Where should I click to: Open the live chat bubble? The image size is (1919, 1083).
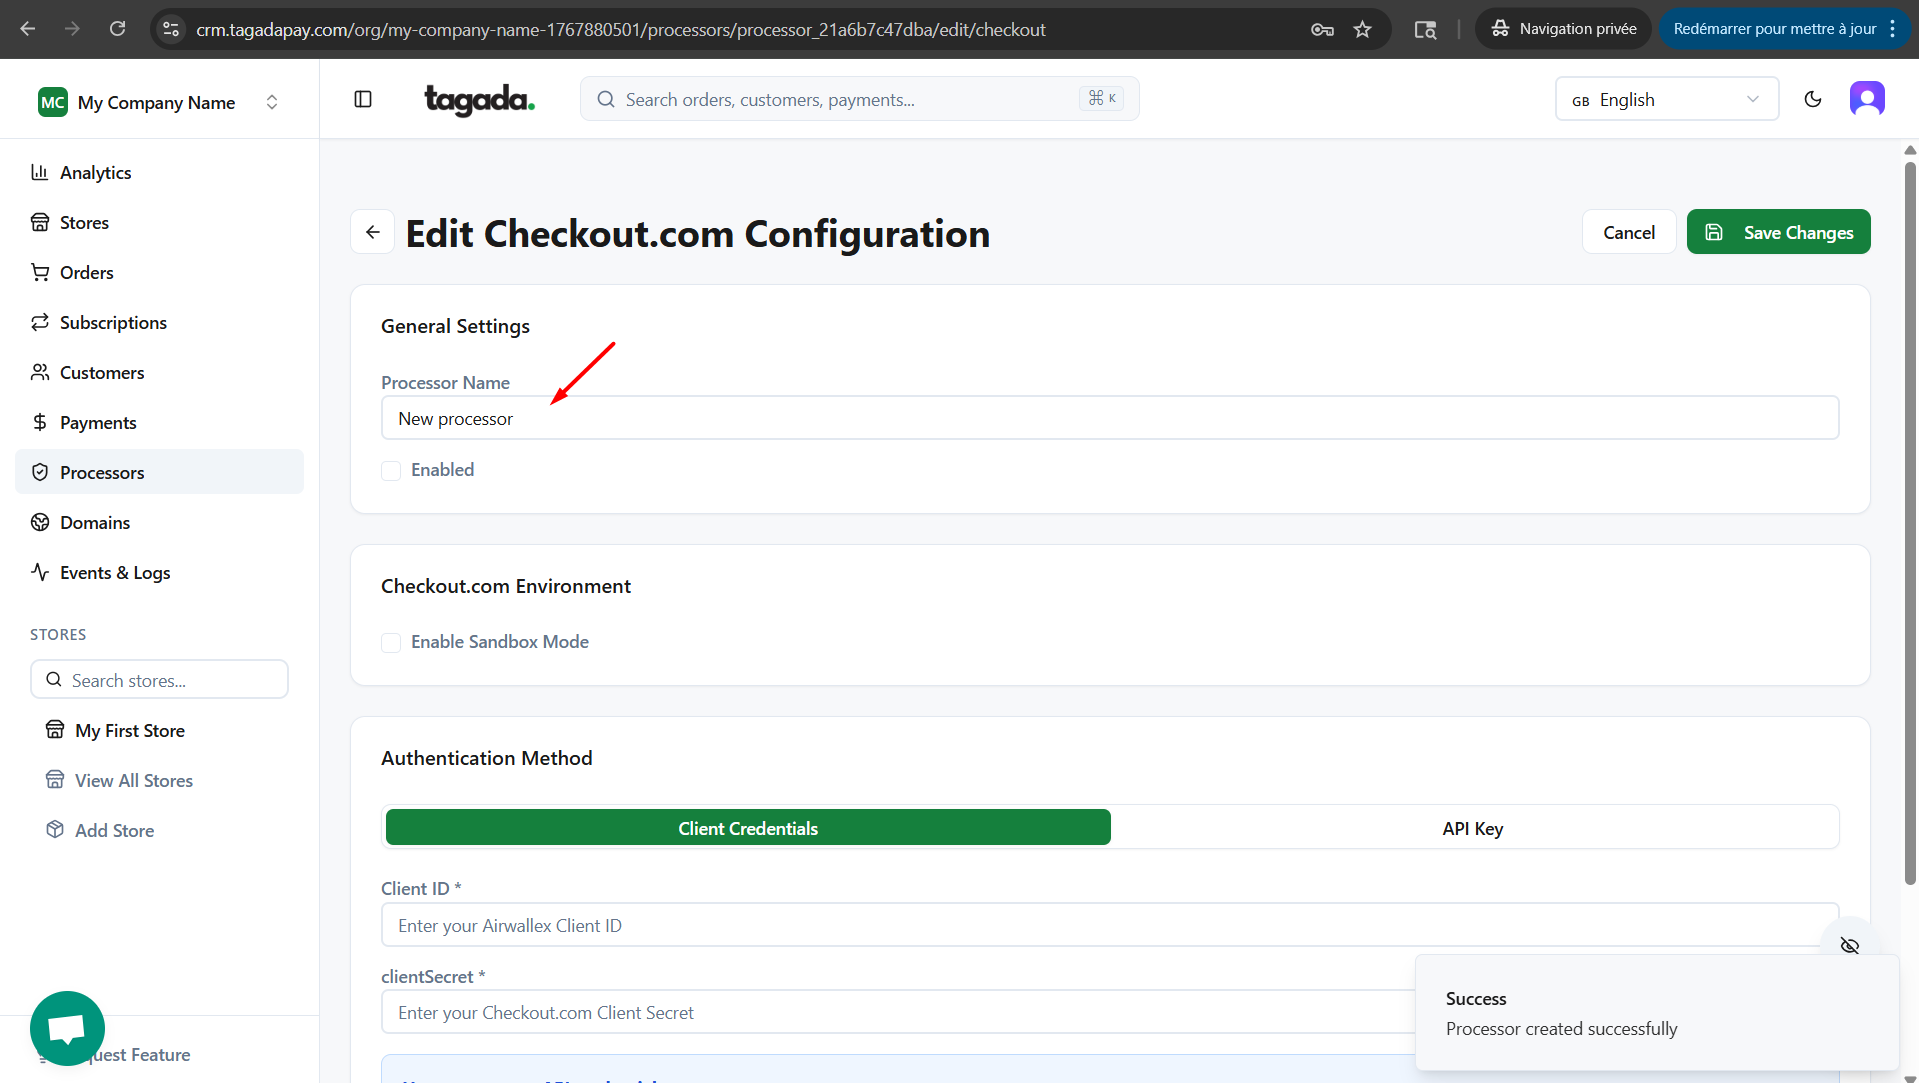(x=67, y=1027)
